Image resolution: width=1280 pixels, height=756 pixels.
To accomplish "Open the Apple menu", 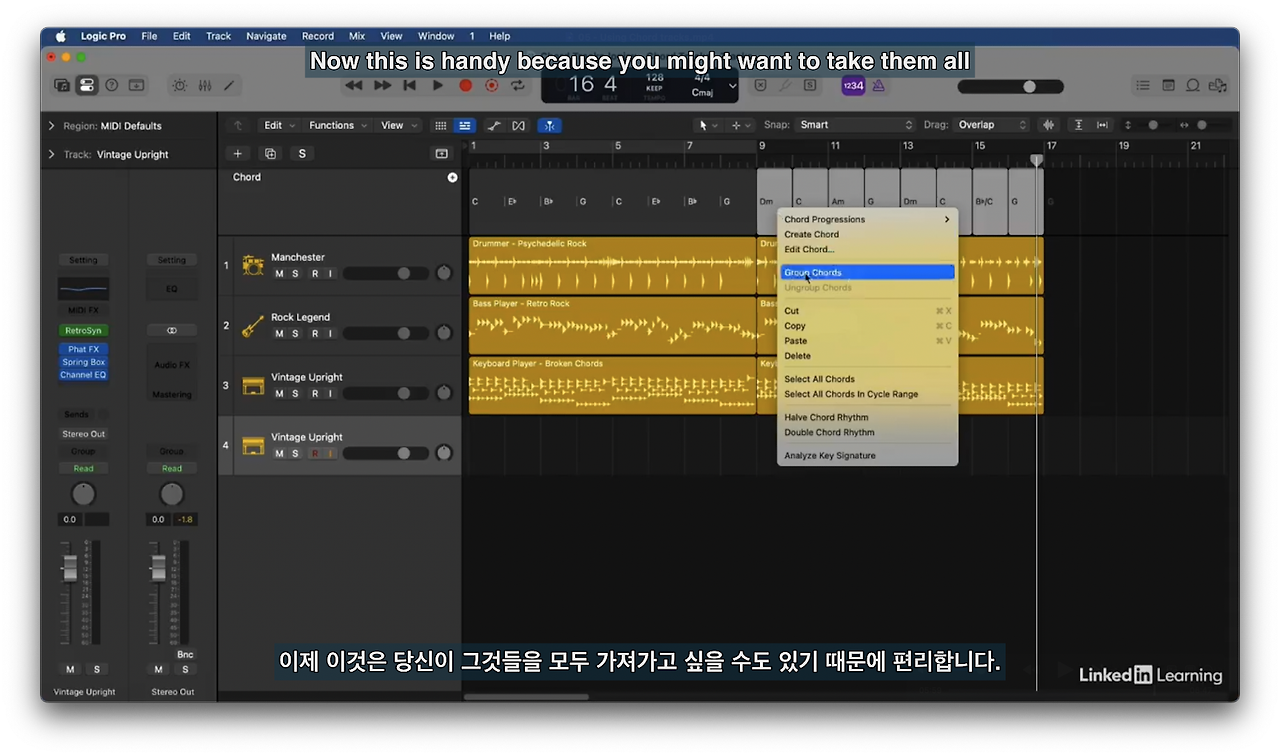I will 61,36.
